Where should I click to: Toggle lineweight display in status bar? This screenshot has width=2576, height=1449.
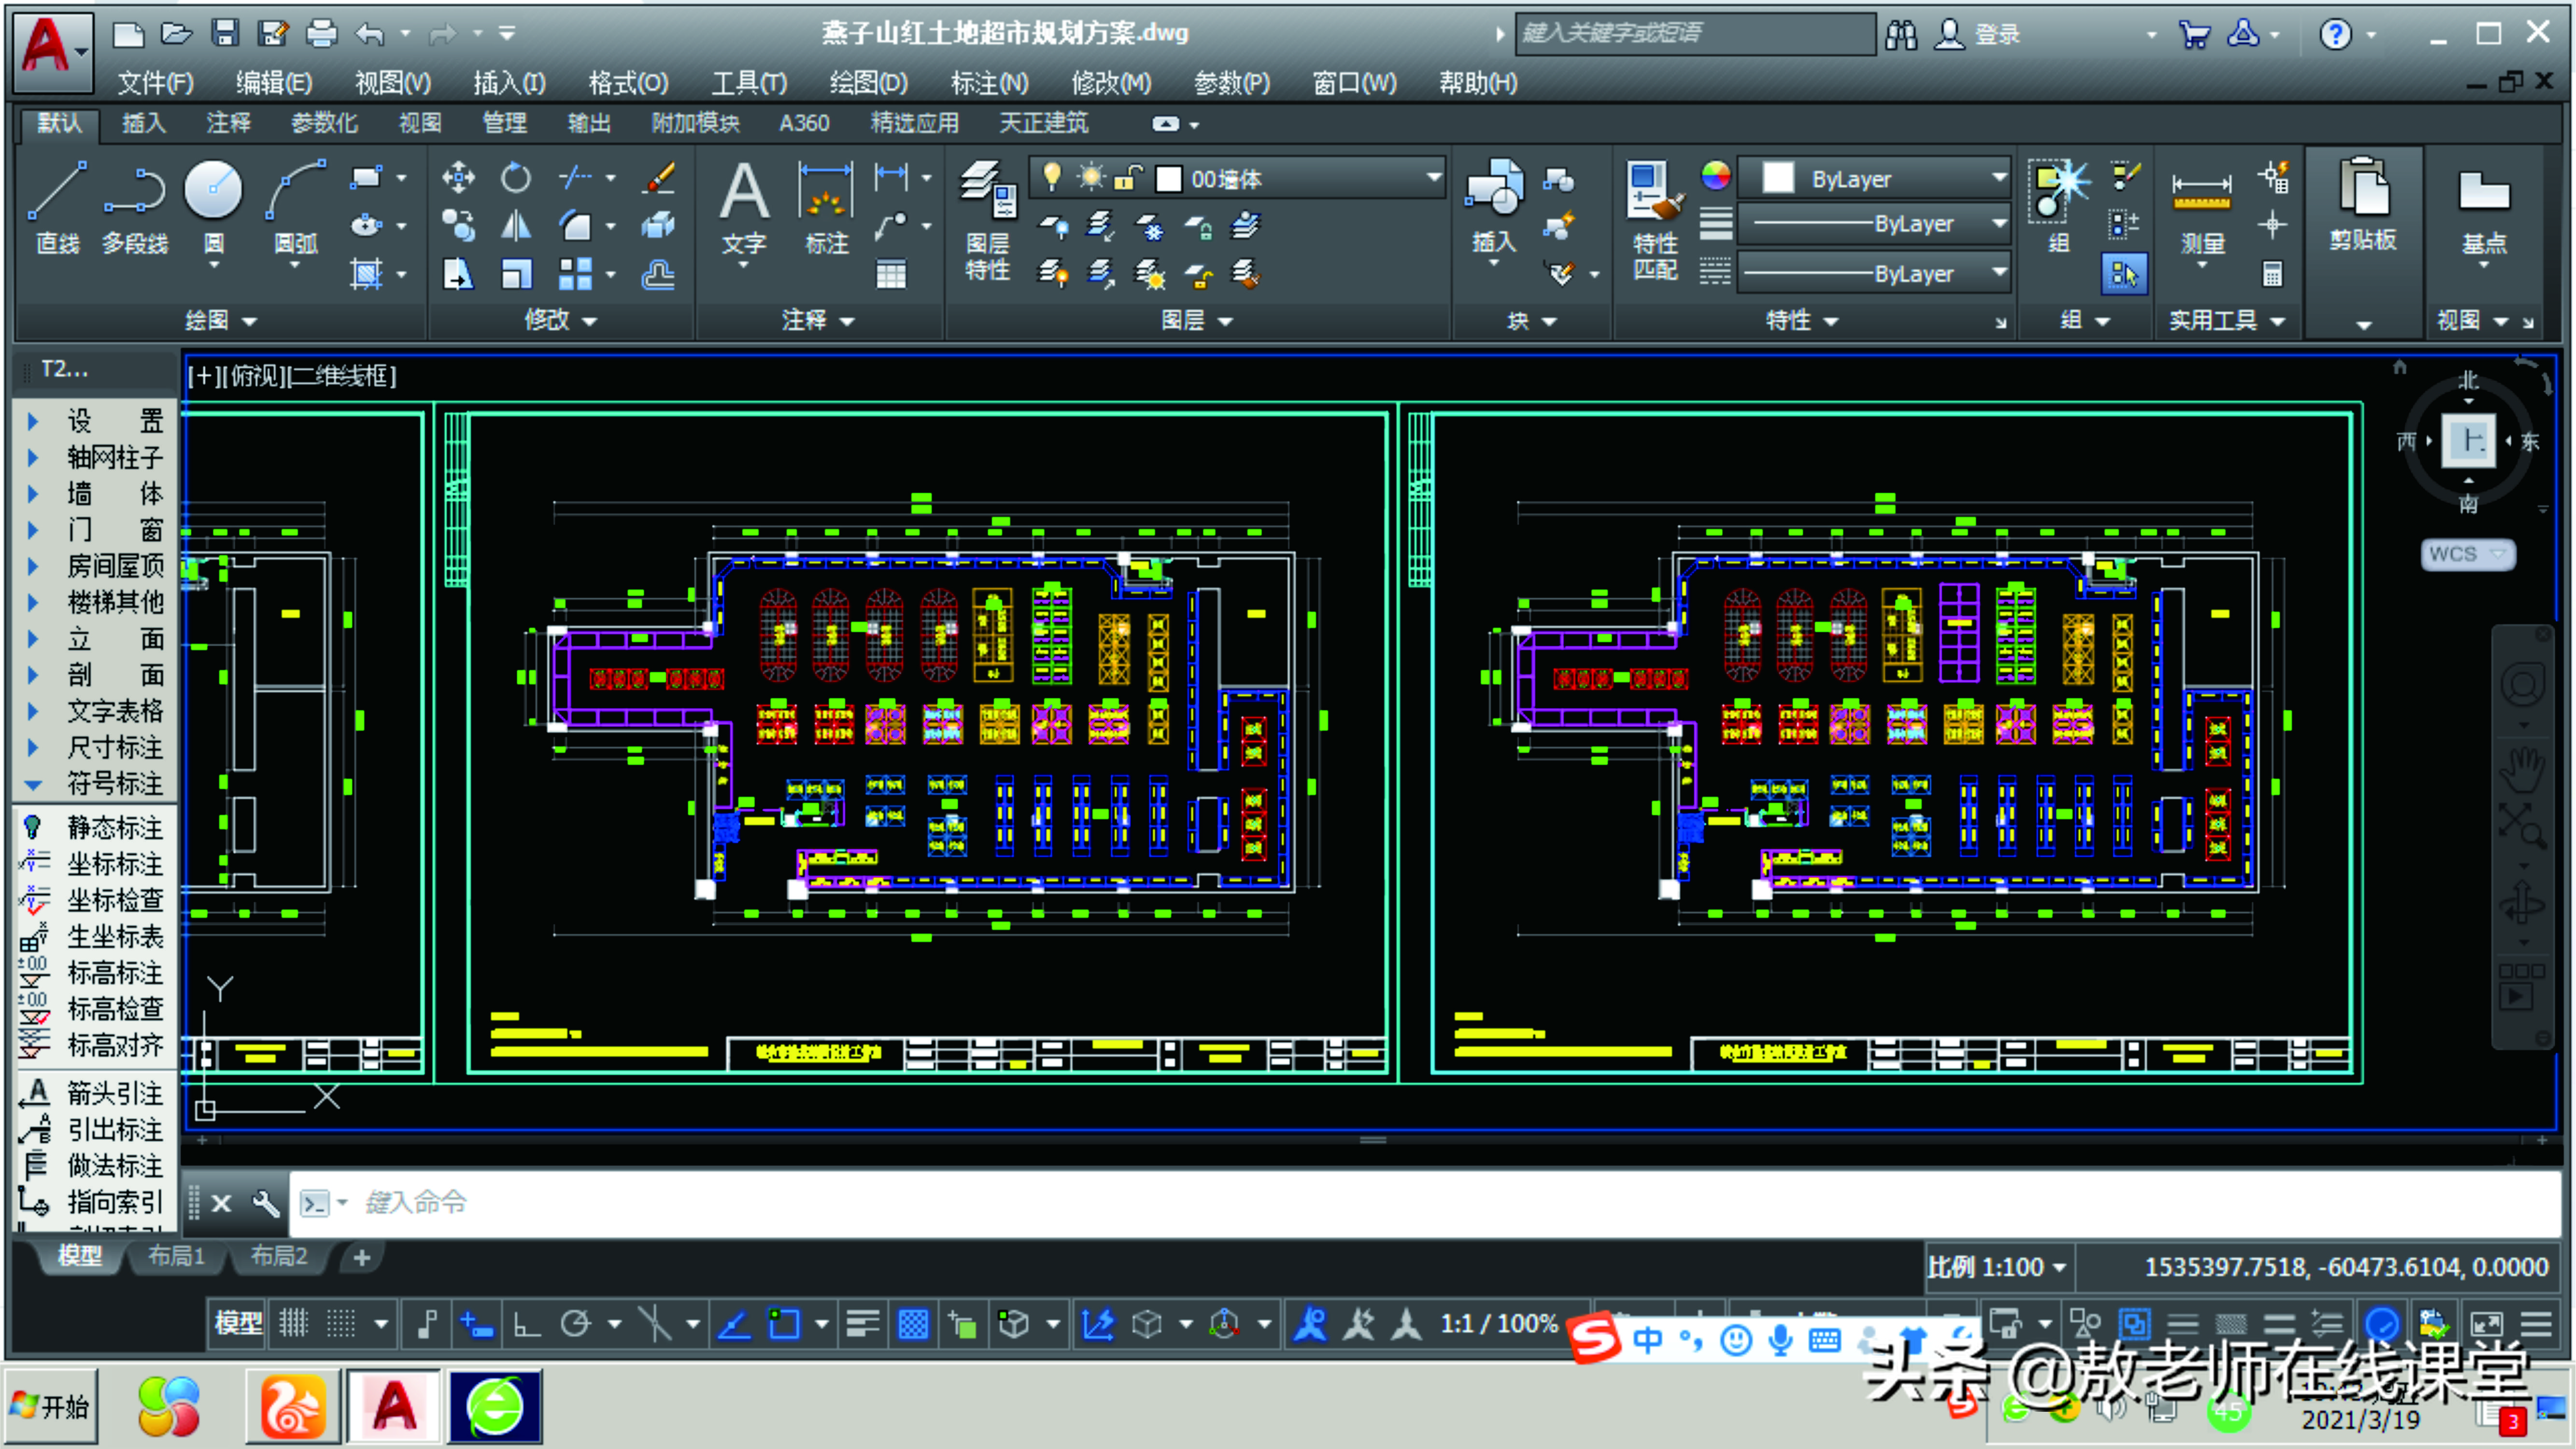tap(862, 1324)
